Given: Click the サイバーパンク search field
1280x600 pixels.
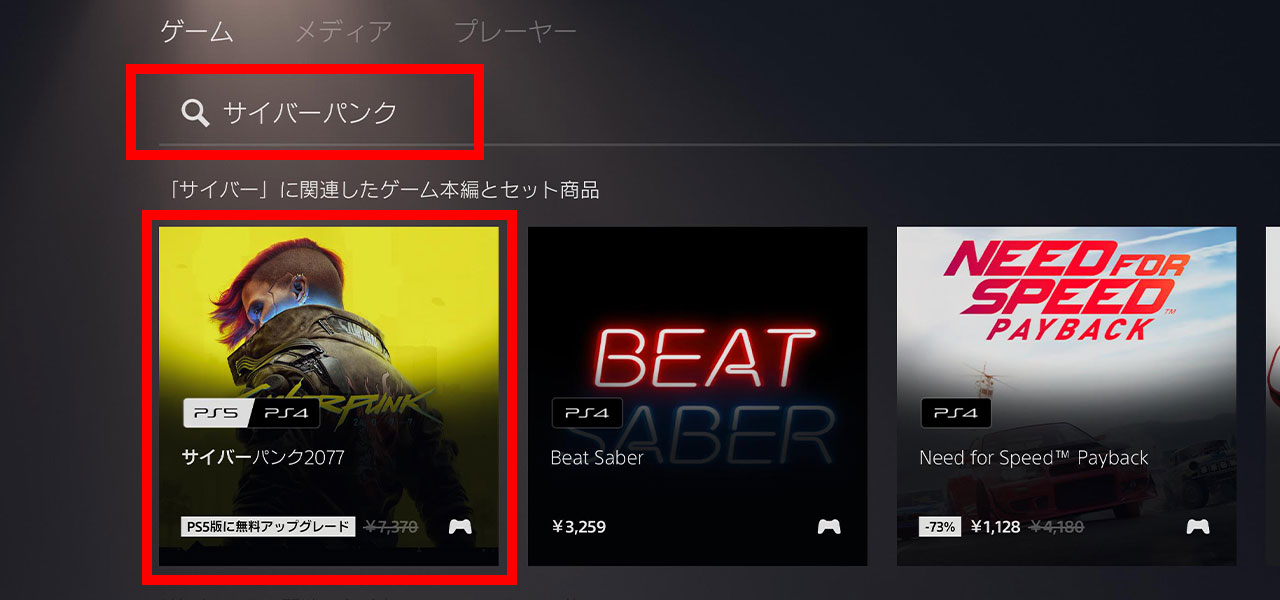Looking at the screenshot, I should click(x=317, y=113).
